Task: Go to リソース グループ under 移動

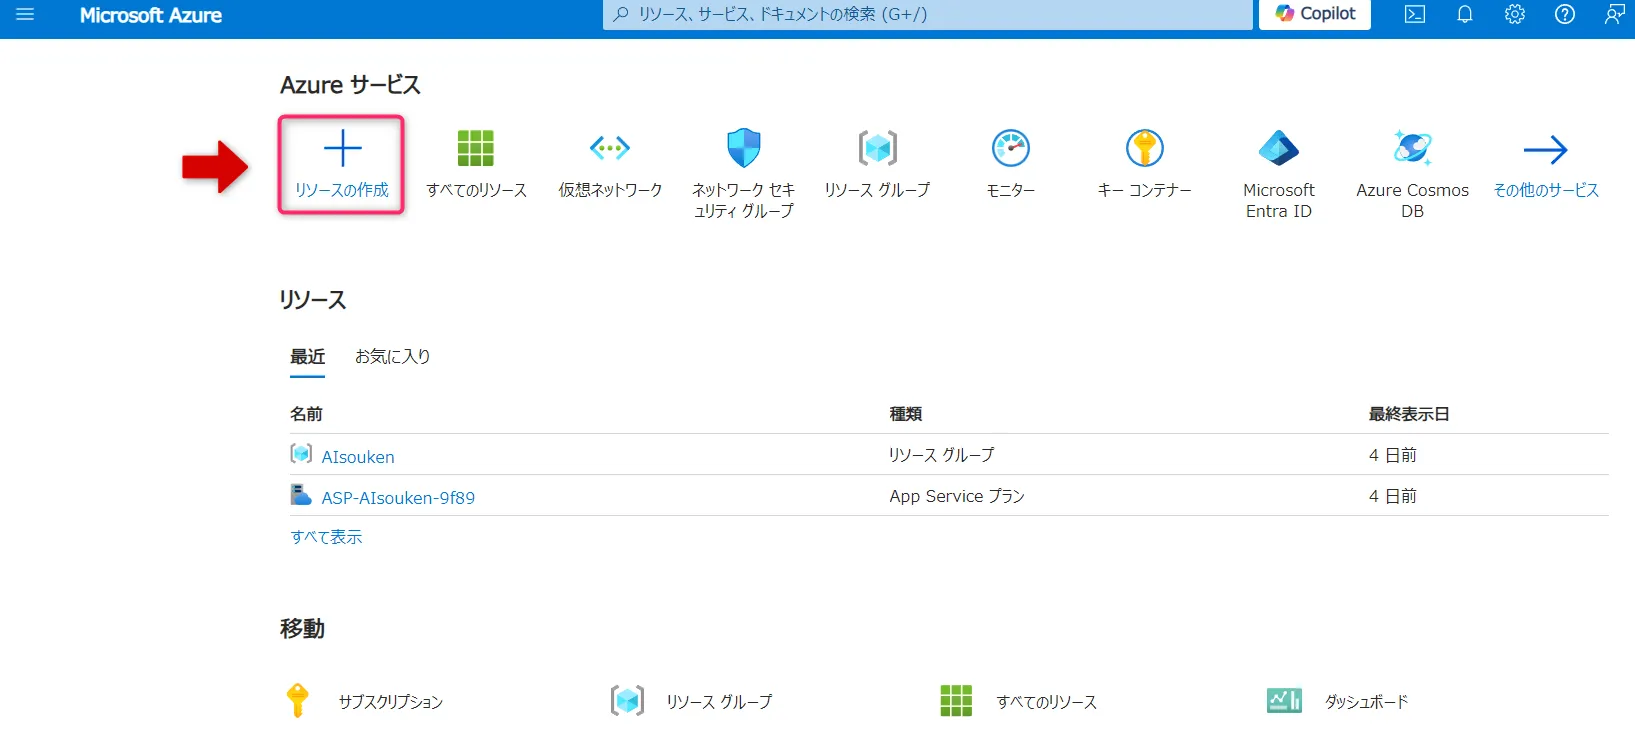Action: coord(719,702)
